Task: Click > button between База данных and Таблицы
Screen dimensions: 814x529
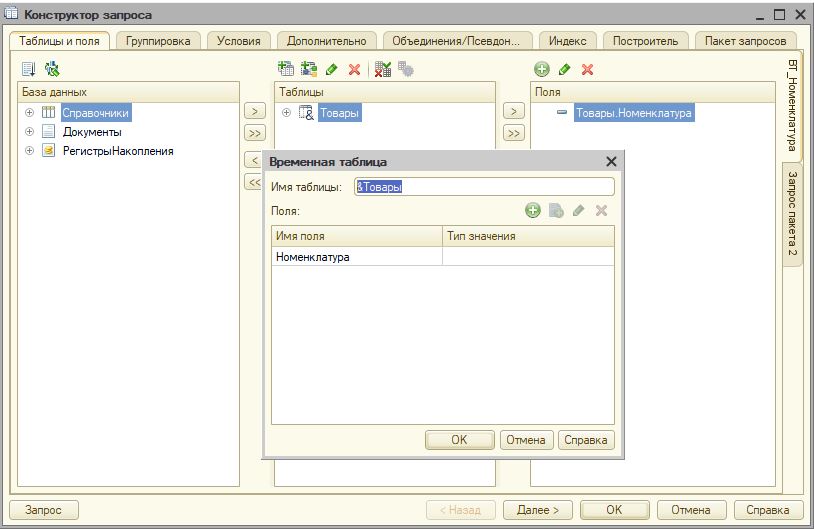Action: 254,111
